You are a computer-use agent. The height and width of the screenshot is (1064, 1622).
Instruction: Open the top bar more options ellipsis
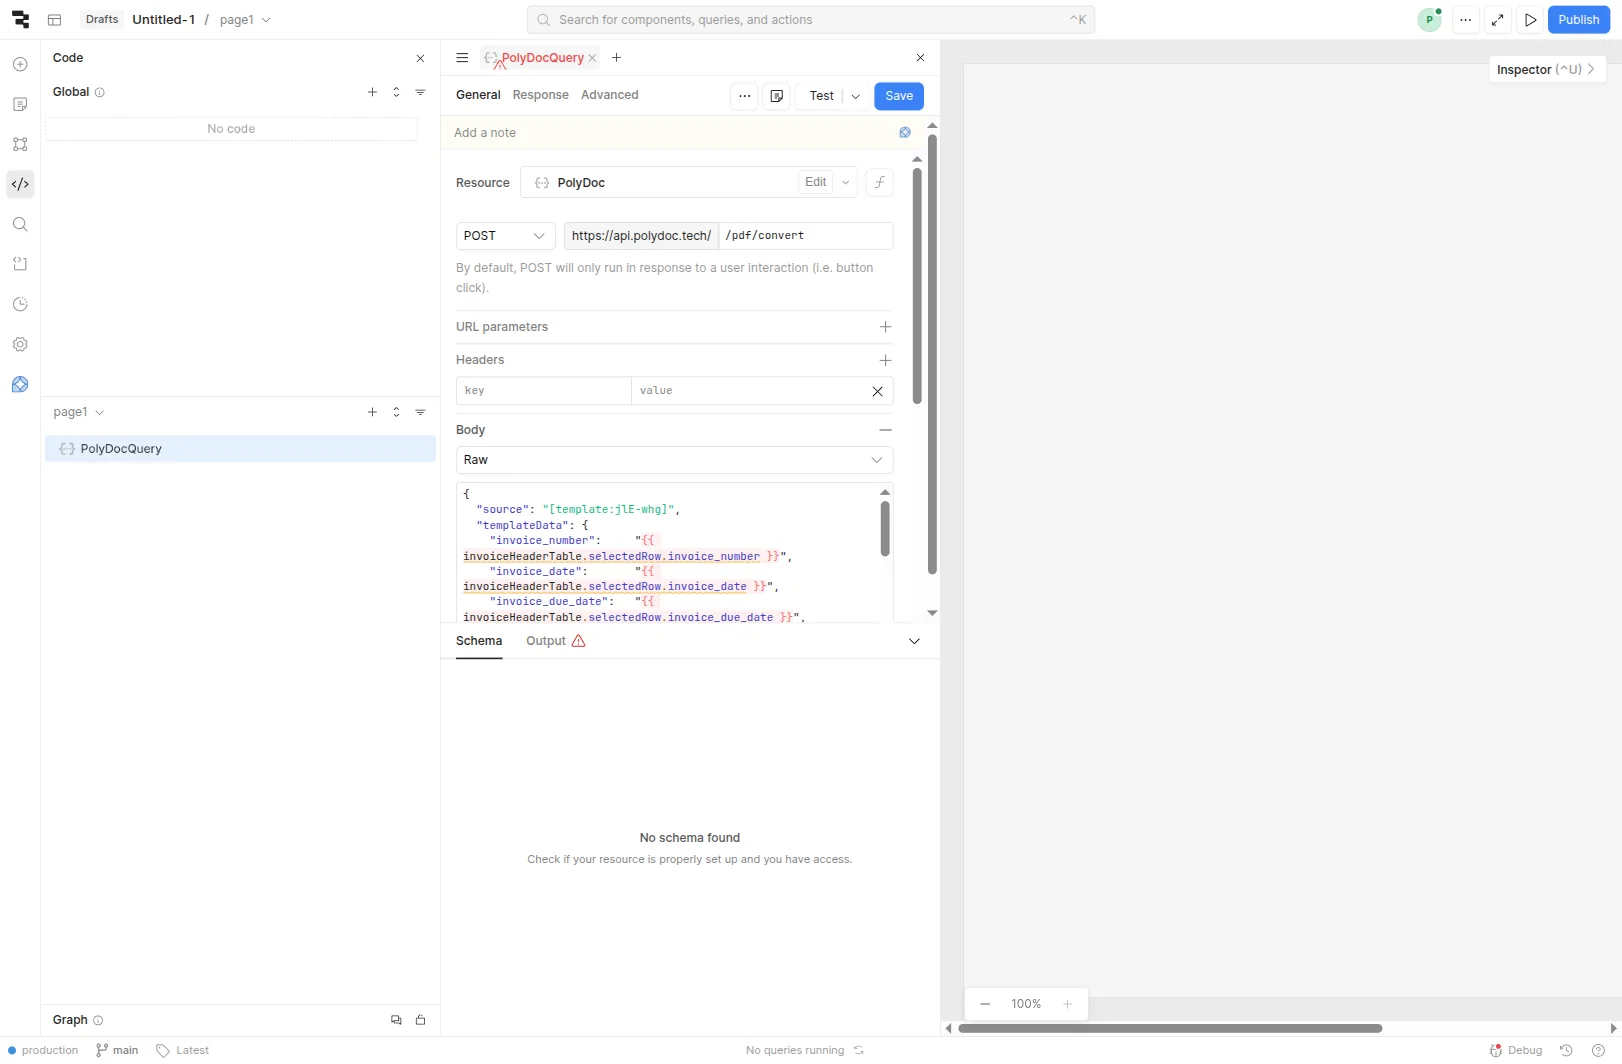(1466, 20)
